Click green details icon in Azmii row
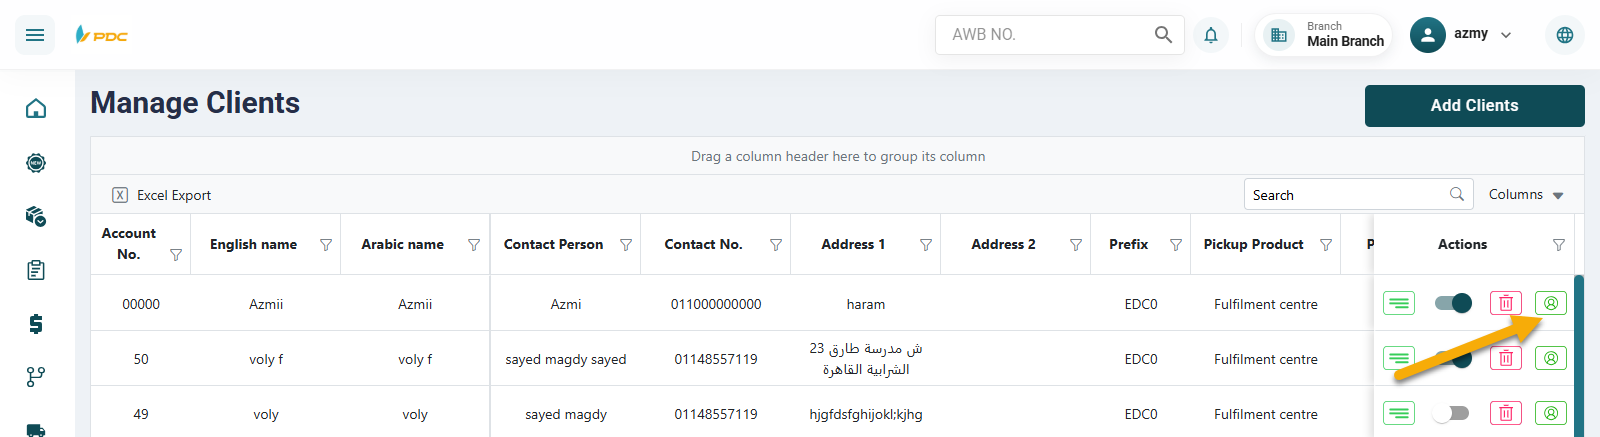Screen dimensions: 1600x437 click(1399, 303)
